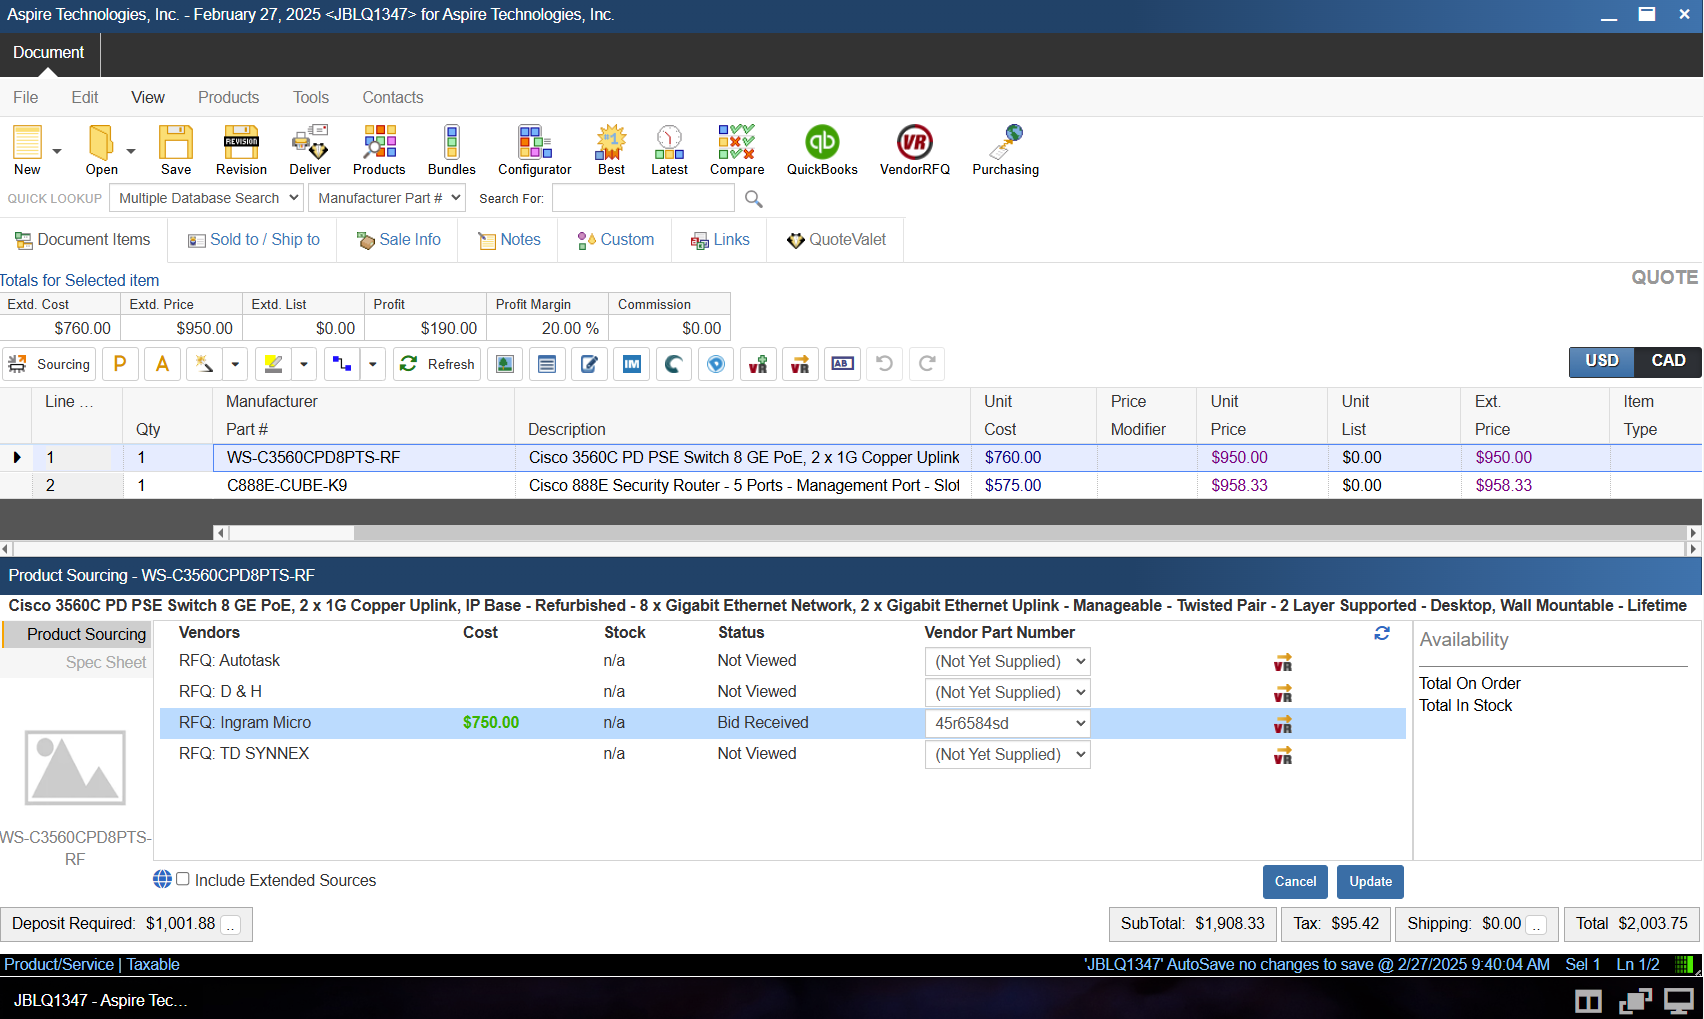Viewport: 1704px width, 1019px height.
Task: Expand Ingram Micro vendor part number dropdown
Action: tap(1007, 723)
